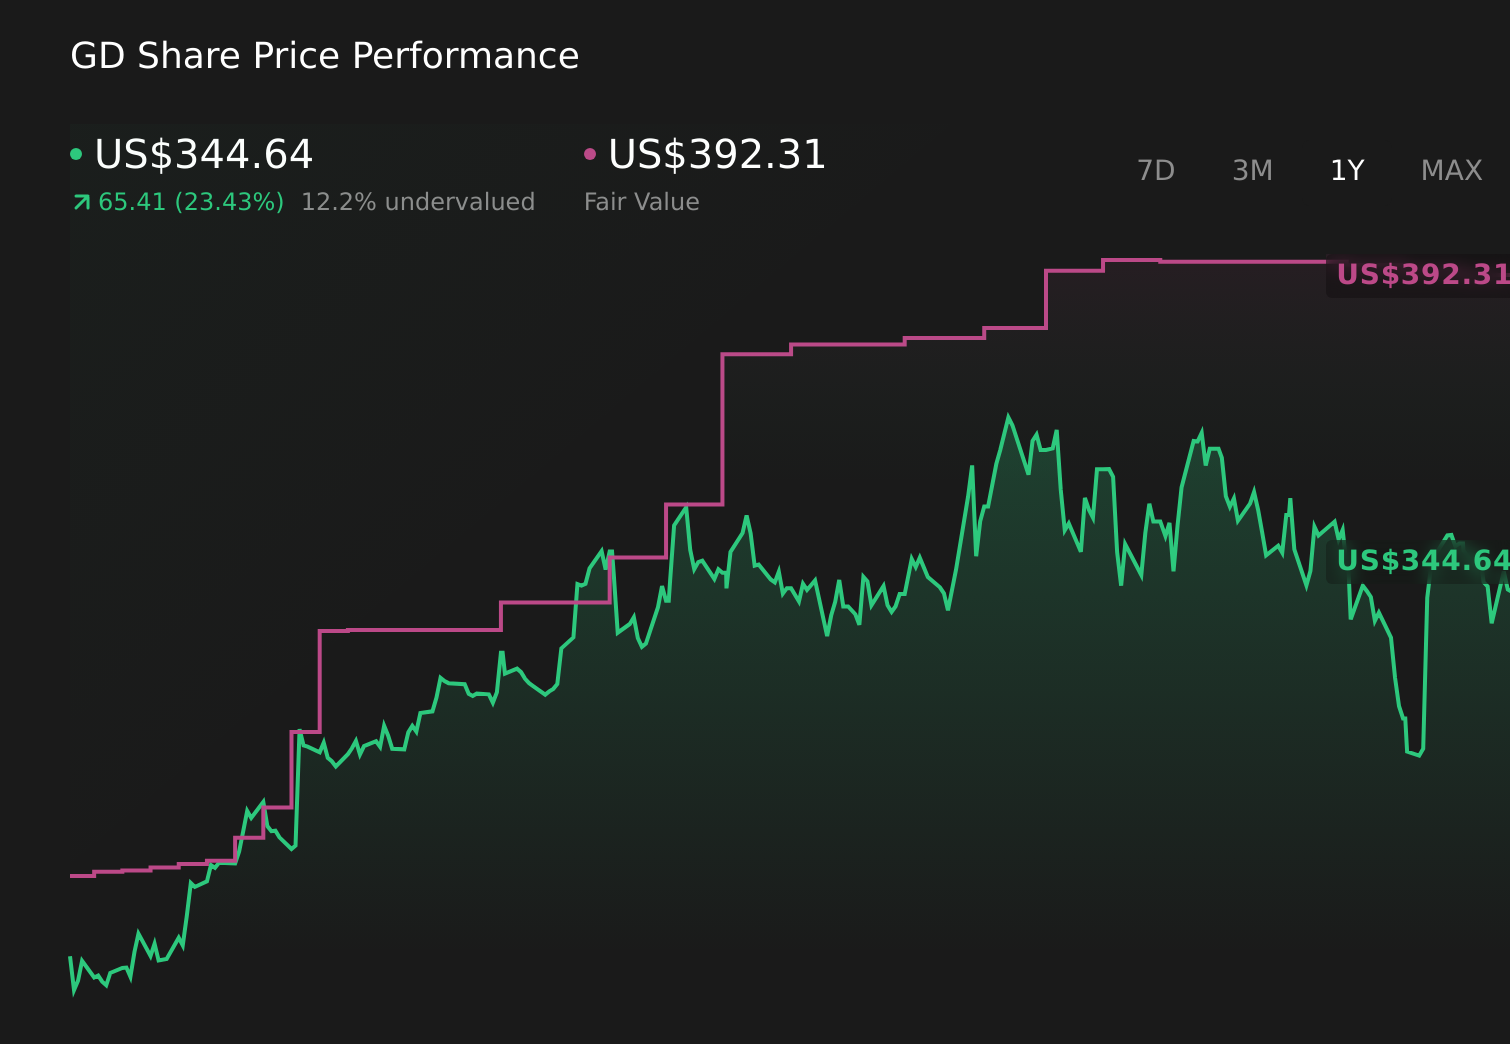Click the pink US$392.31 chart end label
Screen dimensions: 1510x1044
1423,274
